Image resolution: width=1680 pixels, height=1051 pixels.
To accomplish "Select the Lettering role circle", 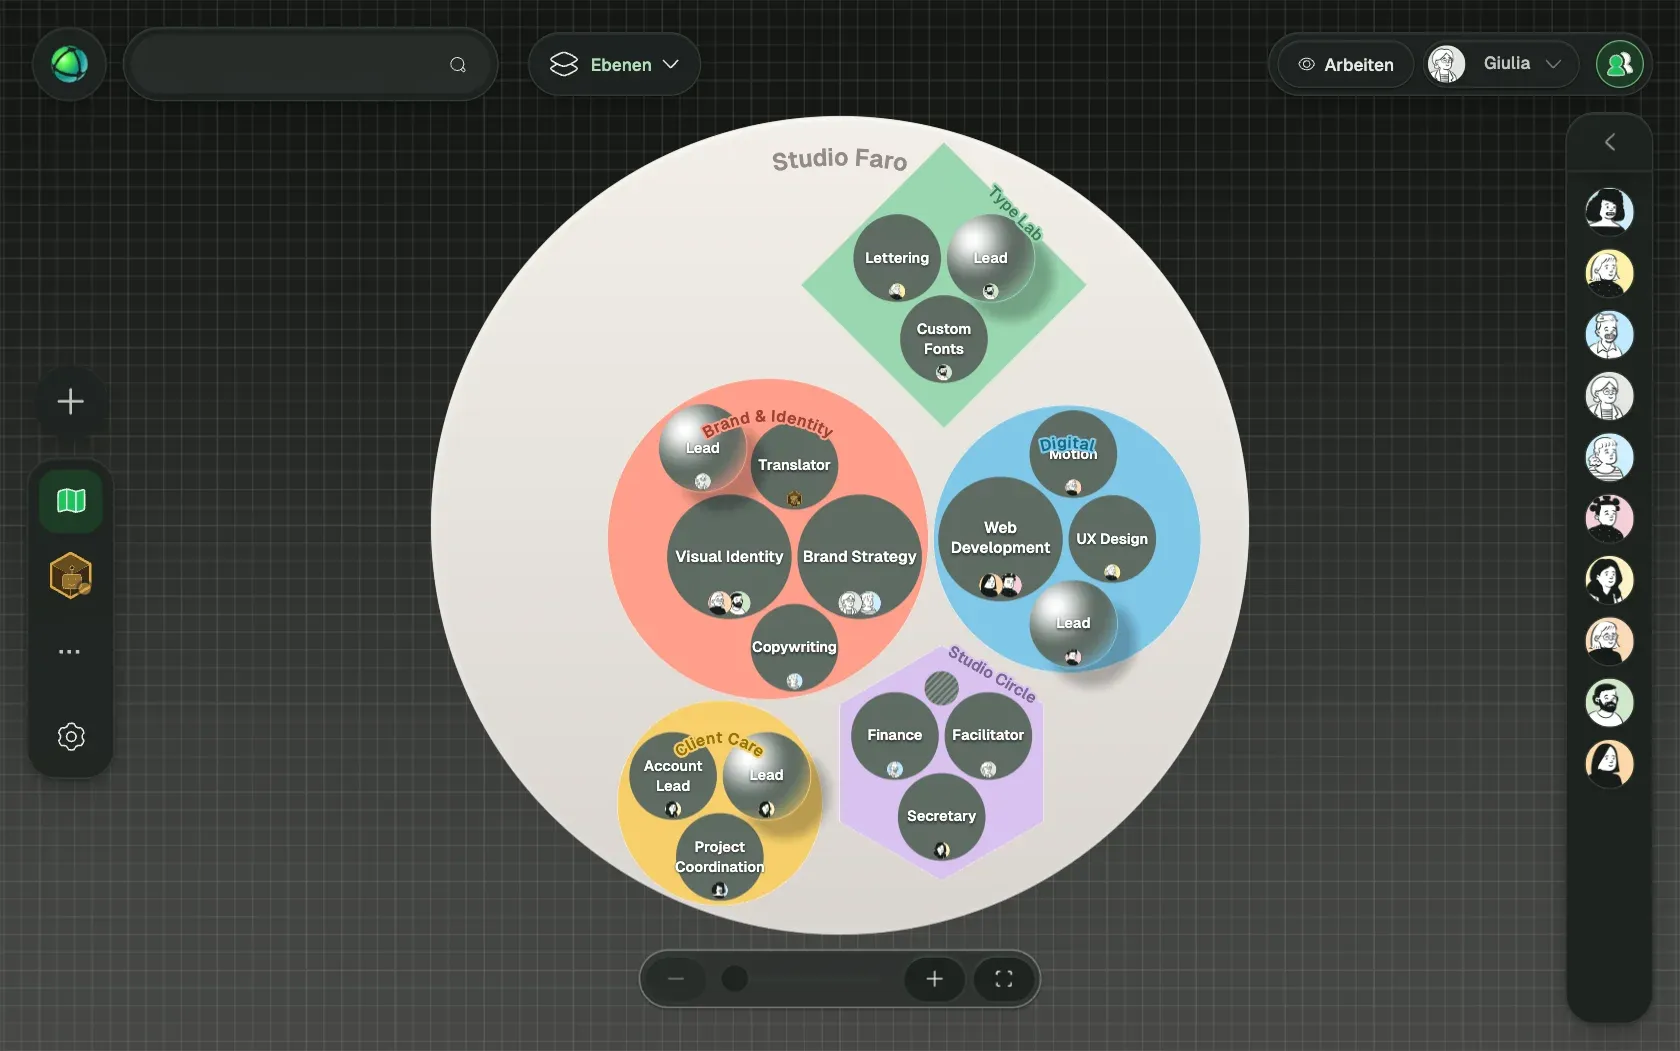I will tap(897, 258).
